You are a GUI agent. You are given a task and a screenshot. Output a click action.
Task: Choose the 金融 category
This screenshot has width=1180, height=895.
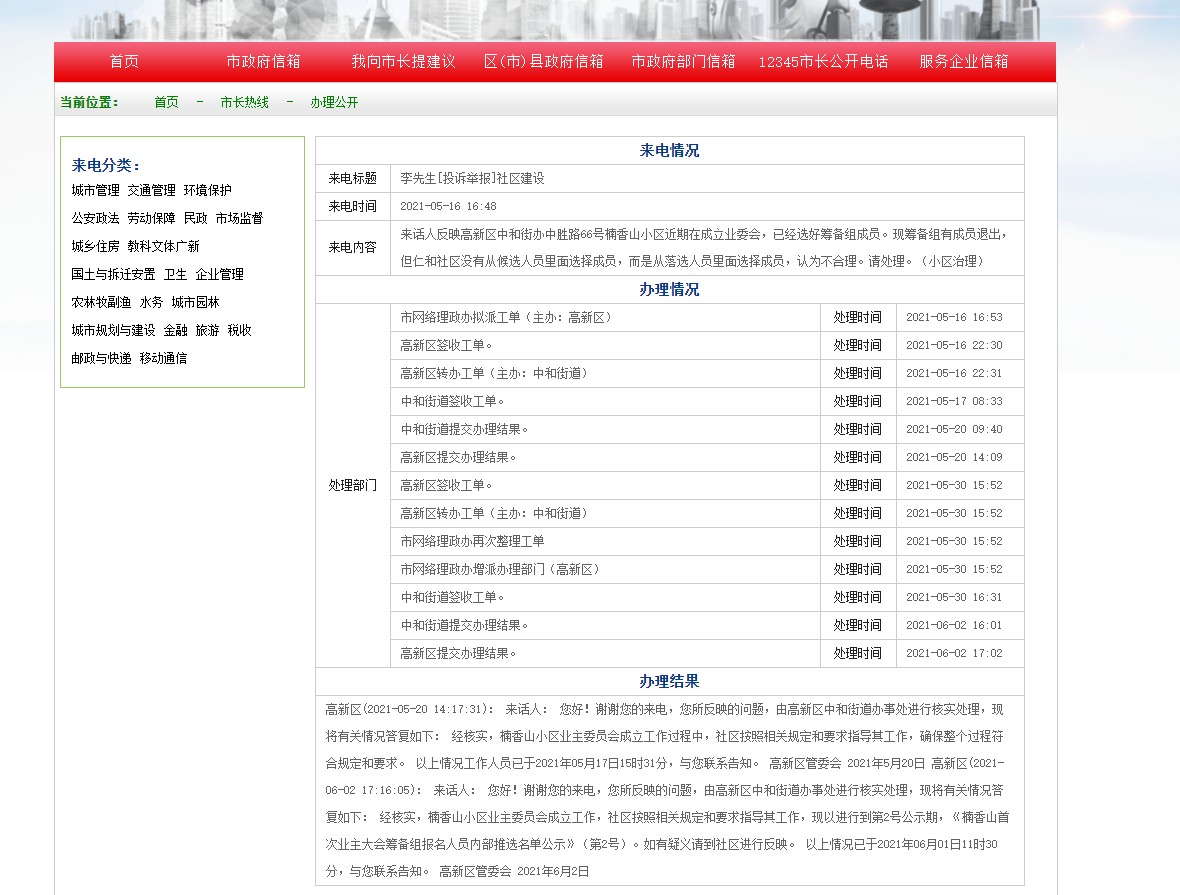tap(175, 330)
